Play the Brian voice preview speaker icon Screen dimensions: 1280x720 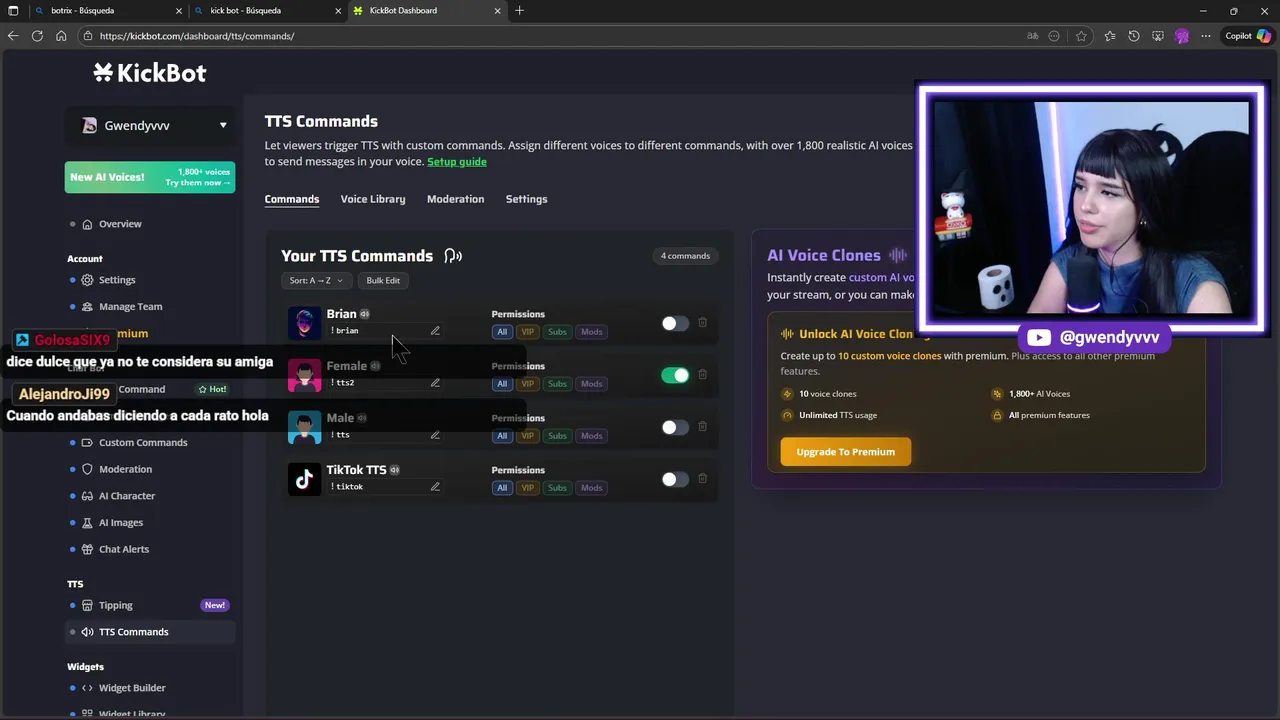coord(365,314)
